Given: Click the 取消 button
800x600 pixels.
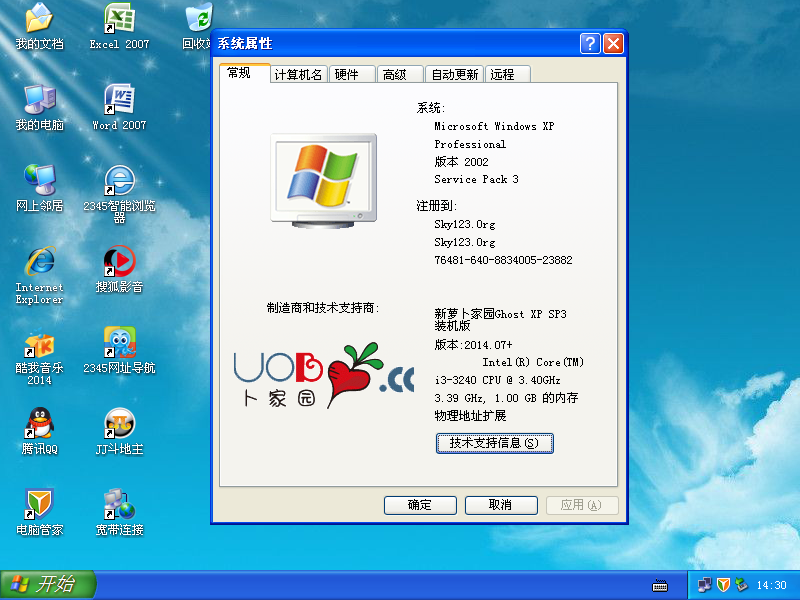Looking at the screenshot, I should pos(501,505).
